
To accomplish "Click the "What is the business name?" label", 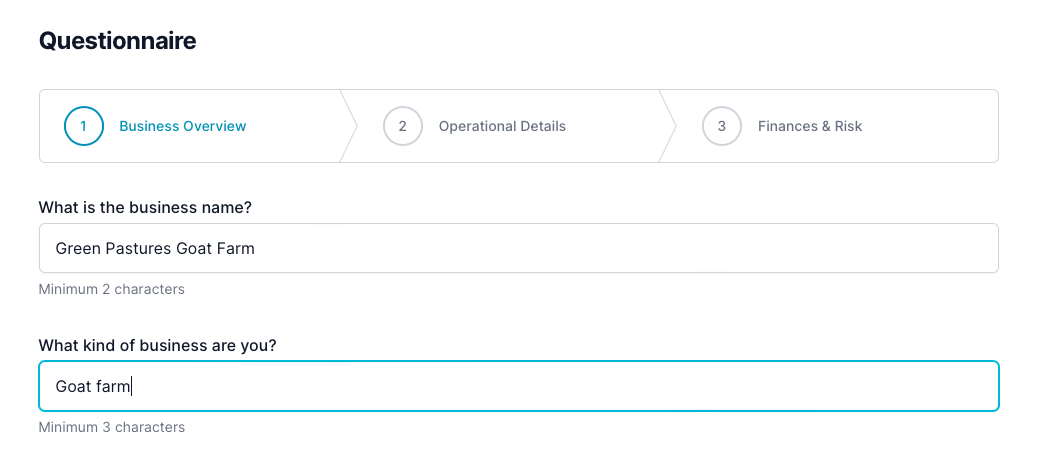I will (144, 207).
